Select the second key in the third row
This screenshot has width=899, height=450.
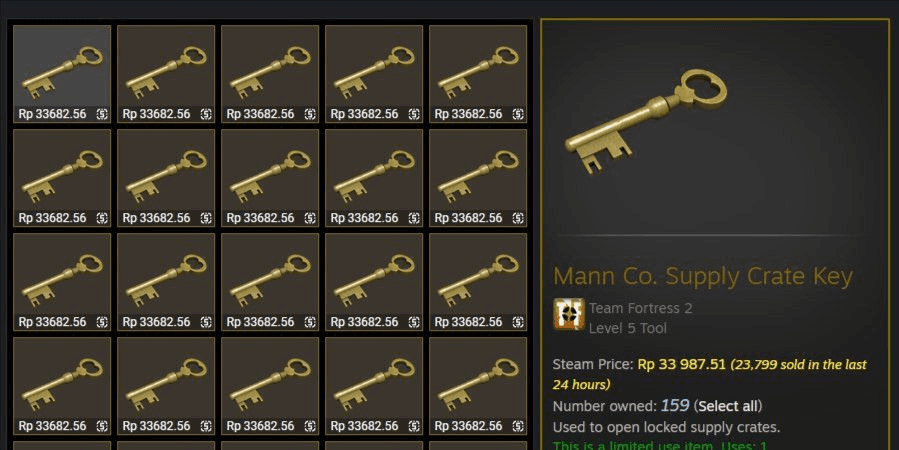[166, 282]
